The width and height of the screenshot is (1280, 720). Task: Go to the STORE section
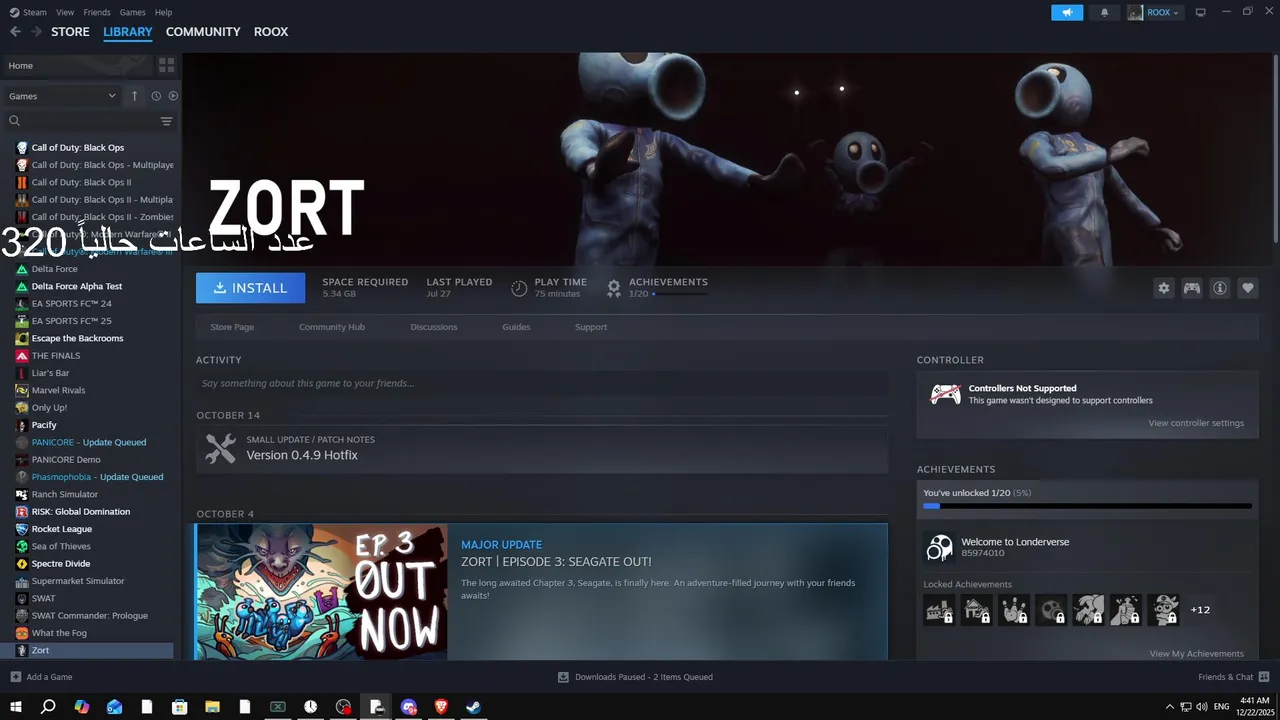pyautogui.click(x=70, y=32)
